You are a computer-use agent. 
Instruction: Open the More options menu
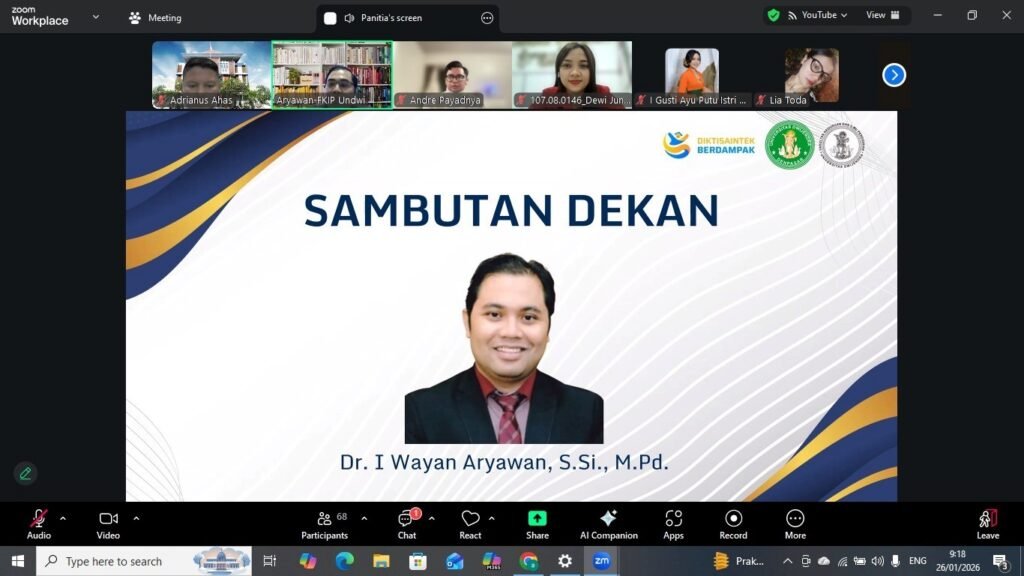coord(795,523)
